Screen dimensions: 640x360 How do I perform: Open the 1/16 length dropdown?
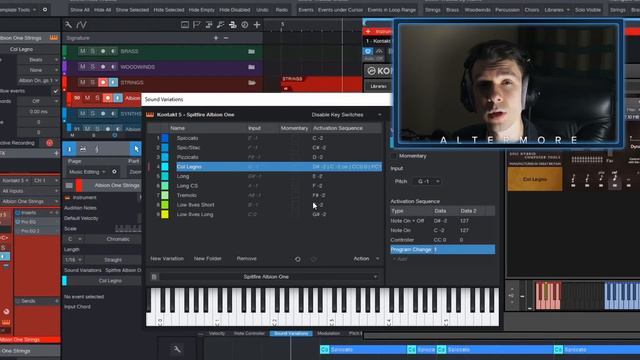[74, 260]
